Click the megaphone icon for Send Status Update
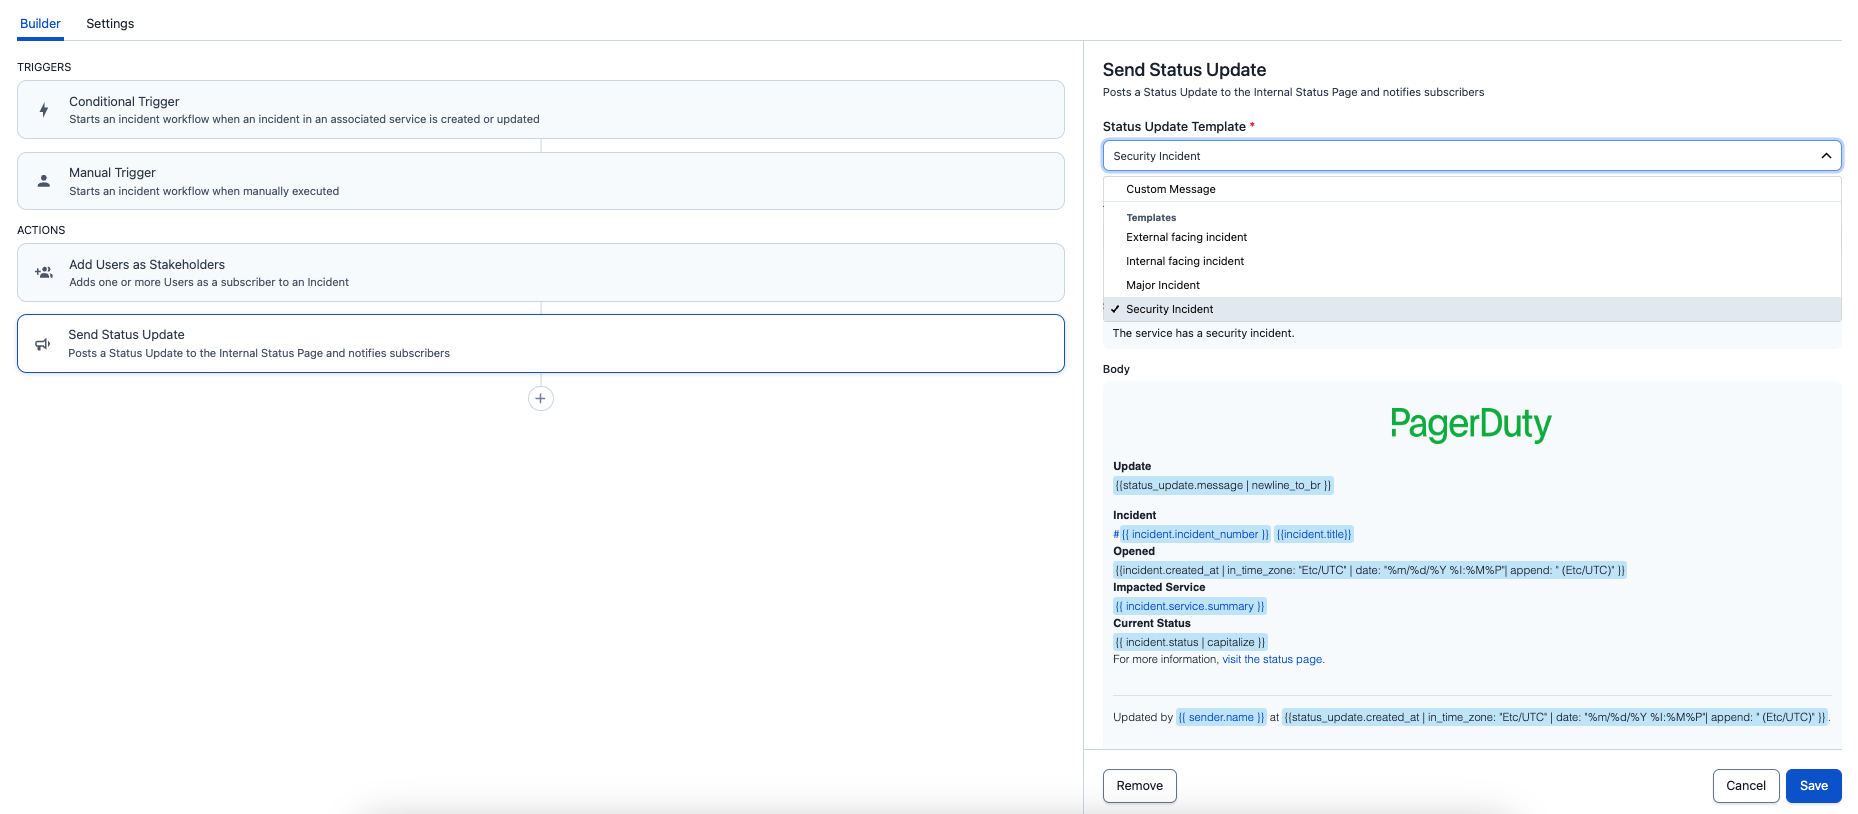Image resolution: width=1858 pixels, height=814 pixels. 43,344
